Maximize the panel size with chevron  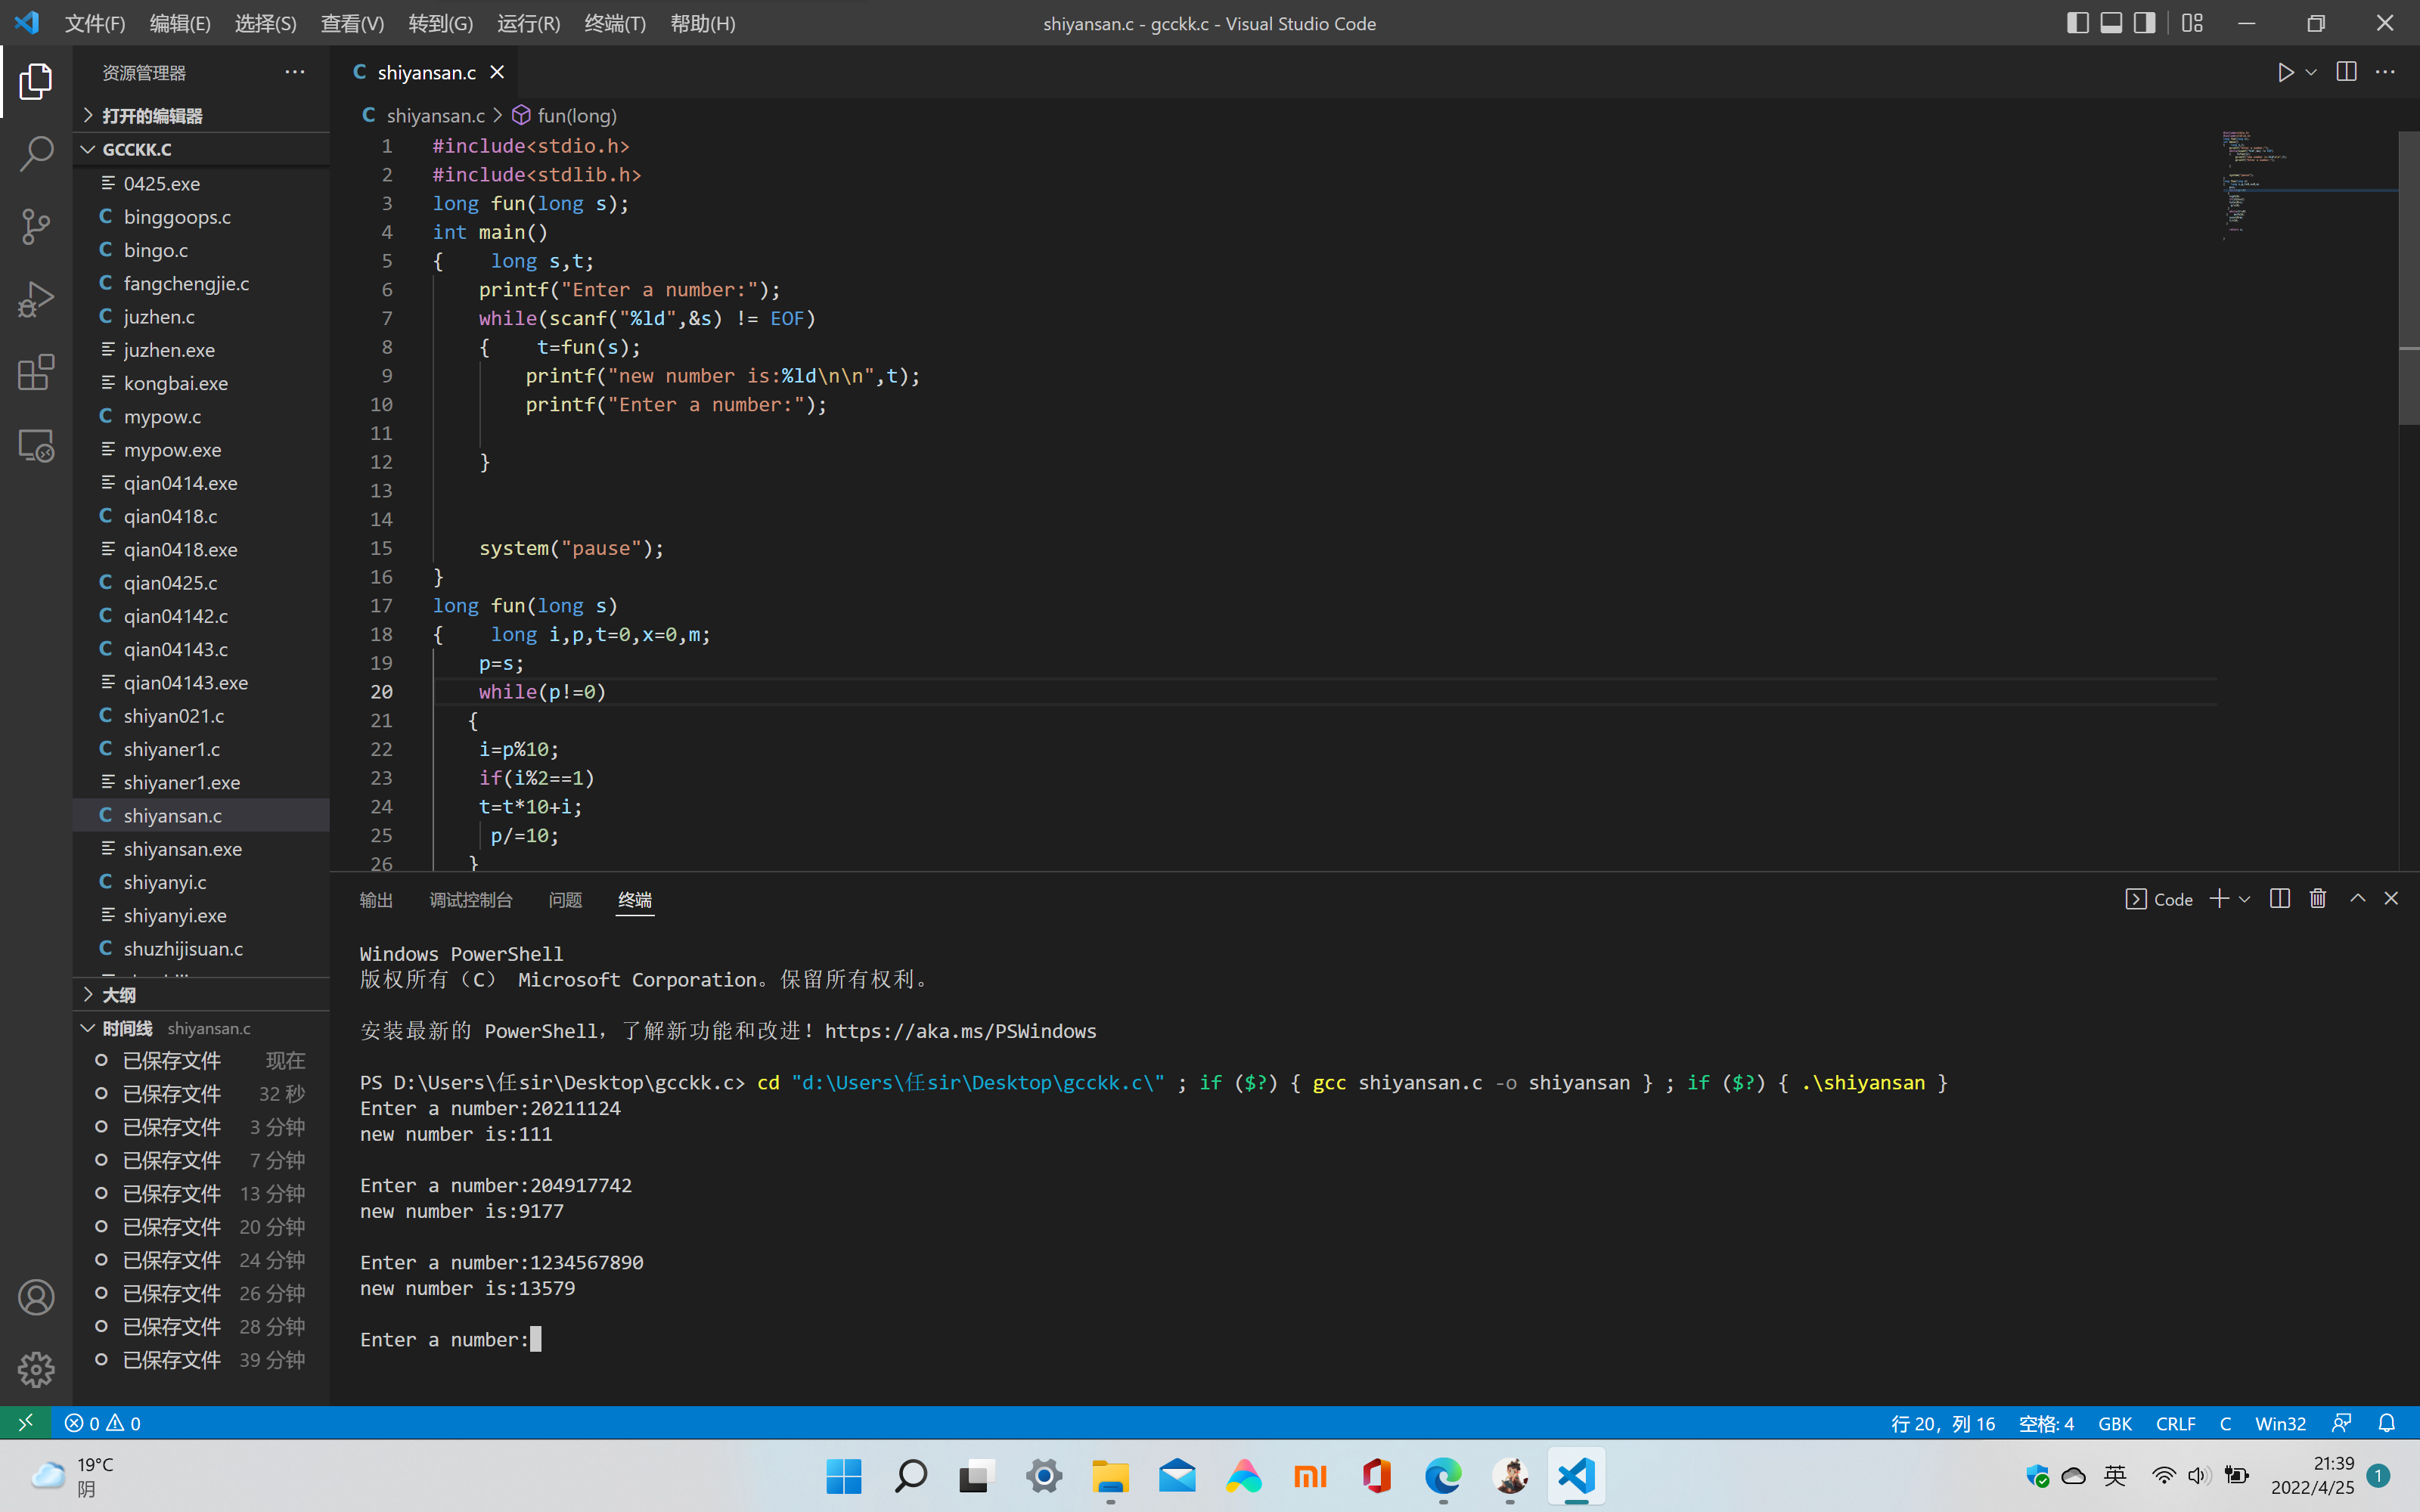tap(2357, 899)
